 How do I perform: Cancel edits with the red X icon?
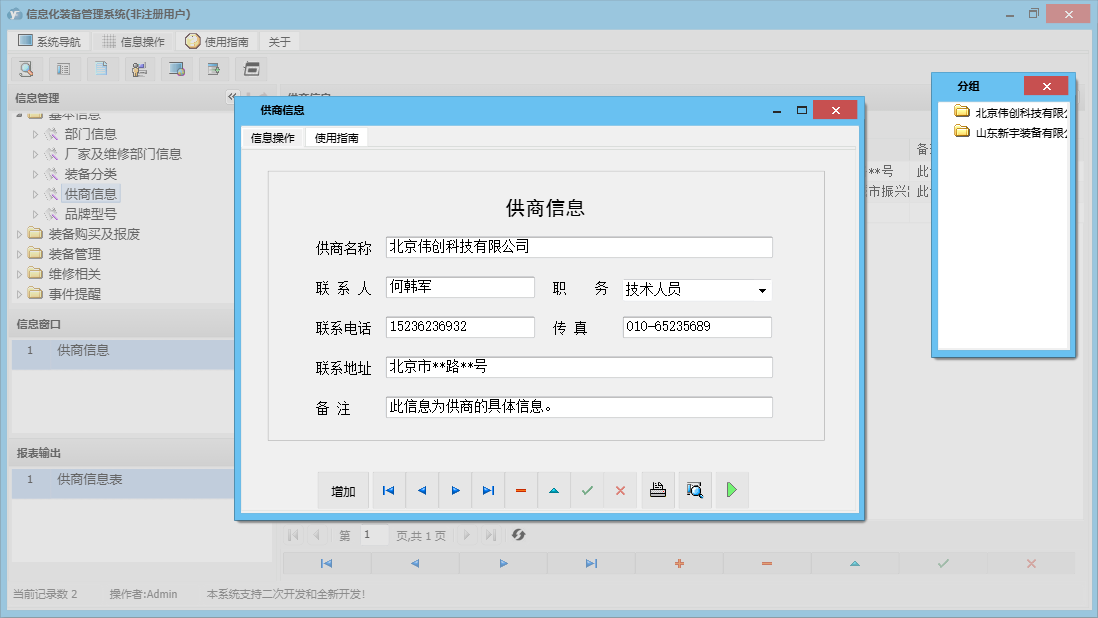619,490
